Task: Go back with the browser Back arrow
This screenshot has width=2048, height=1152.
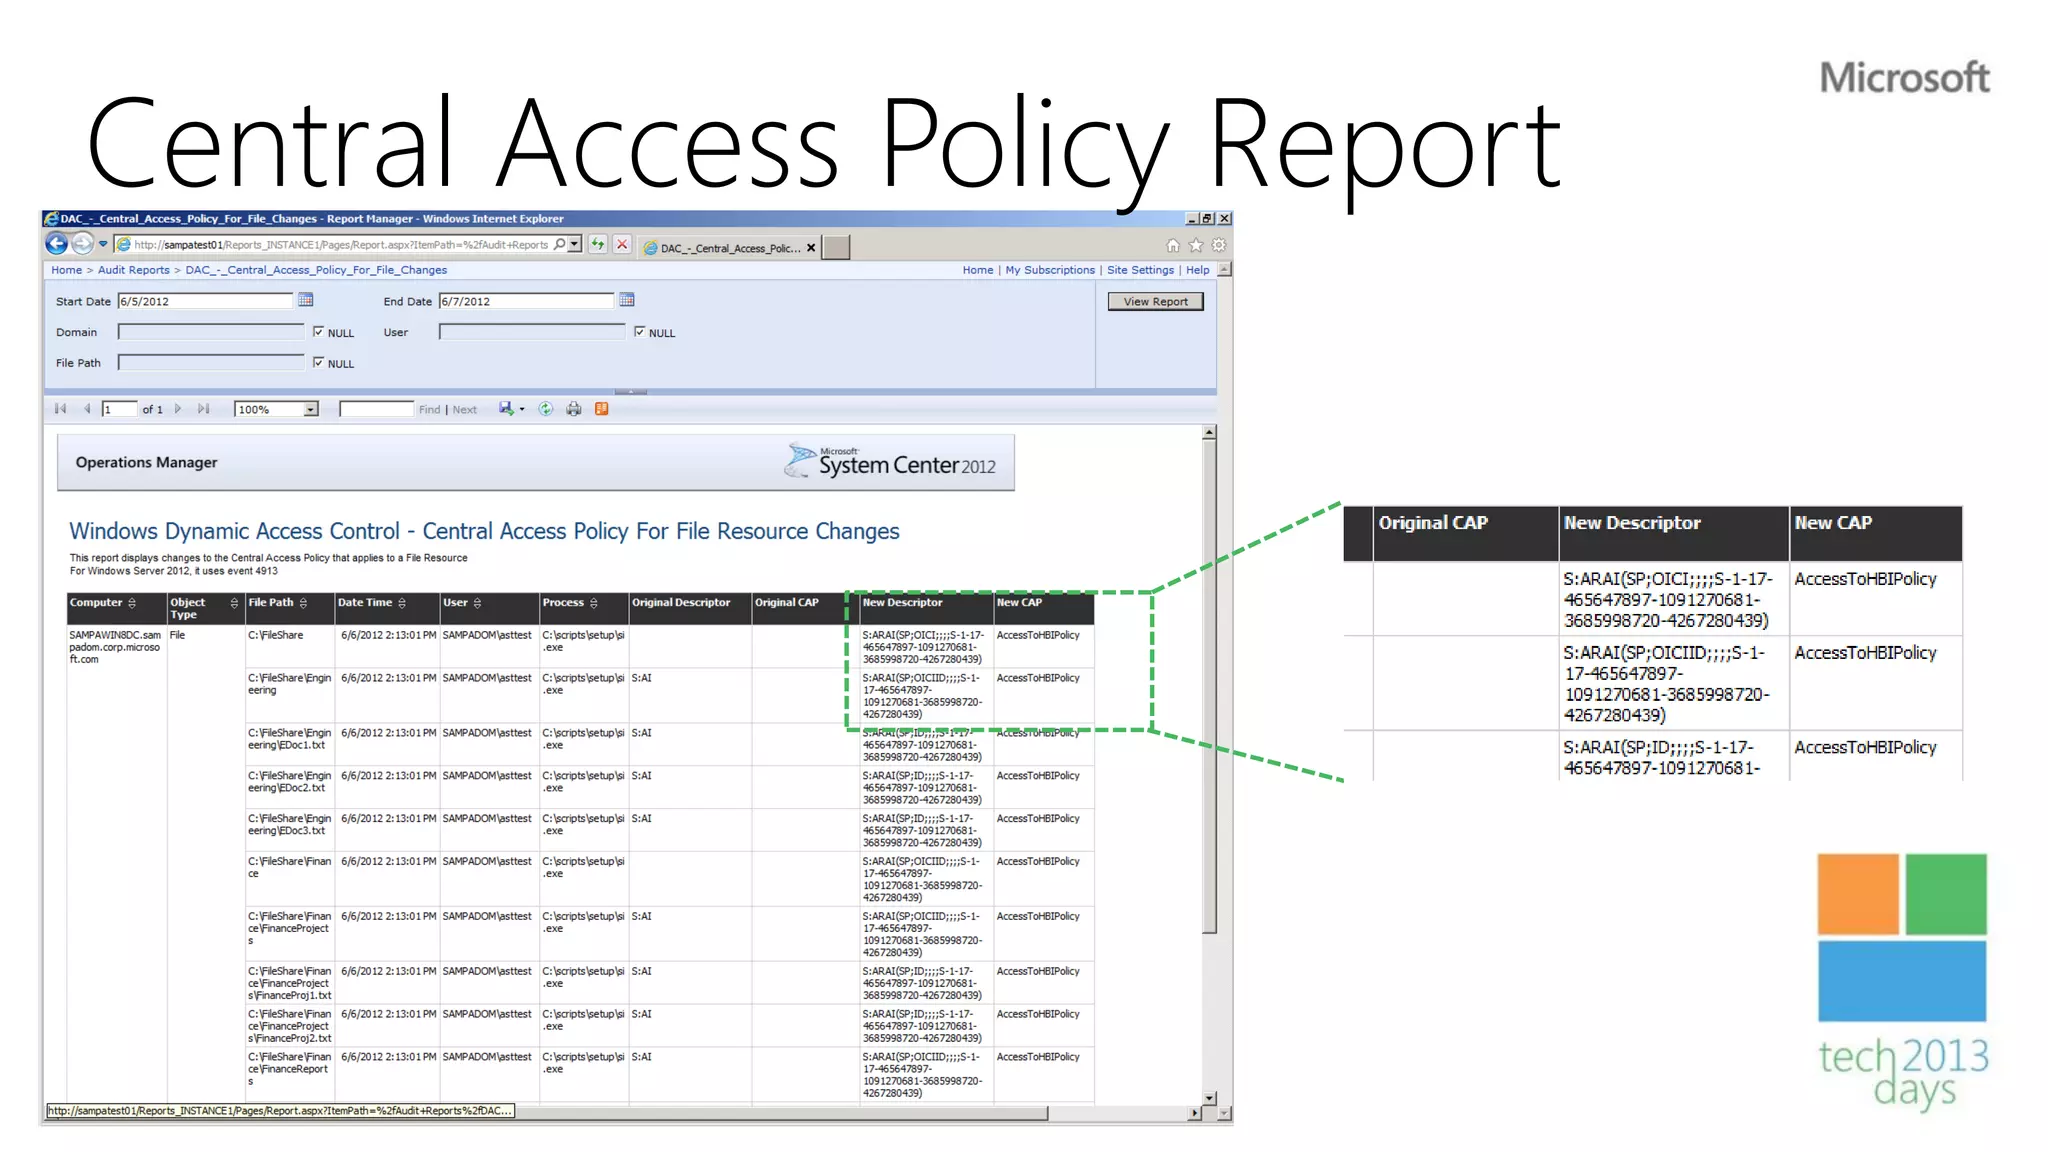Action: click(x=57, y=244)
